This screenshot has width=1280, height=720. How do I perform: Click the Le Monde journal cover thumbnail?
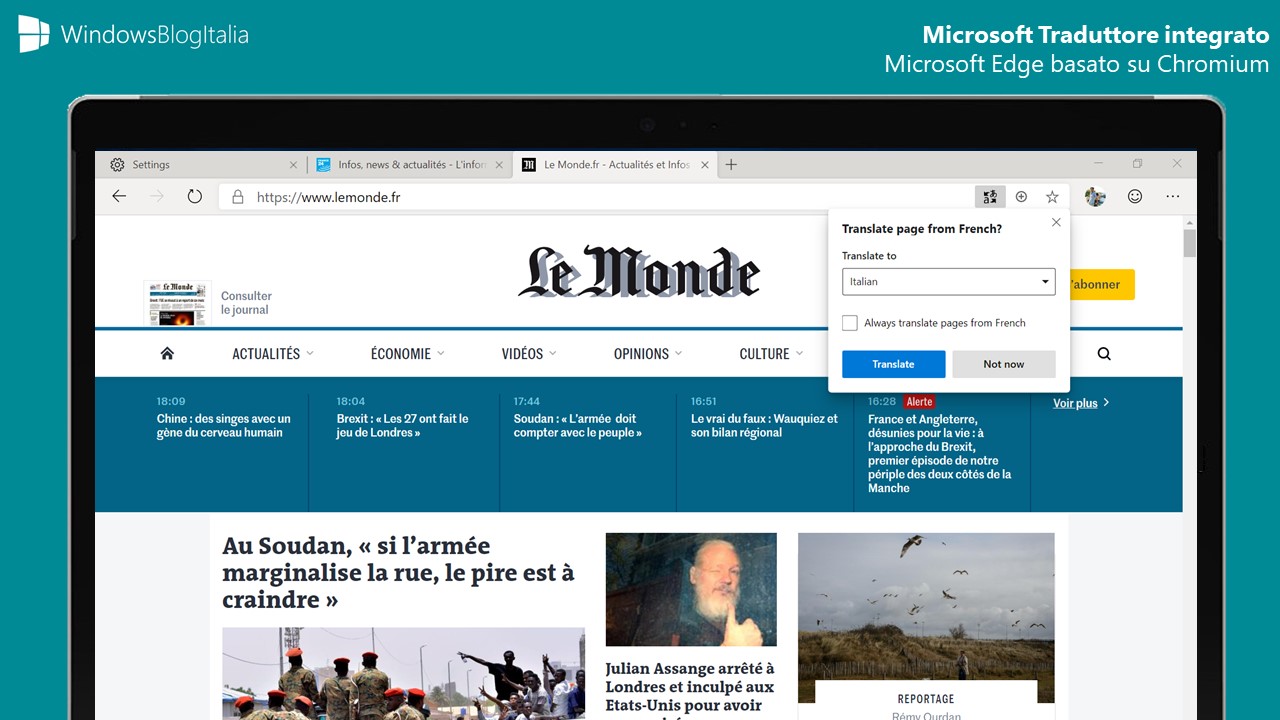pyautogui.click(x=177, y=303)
